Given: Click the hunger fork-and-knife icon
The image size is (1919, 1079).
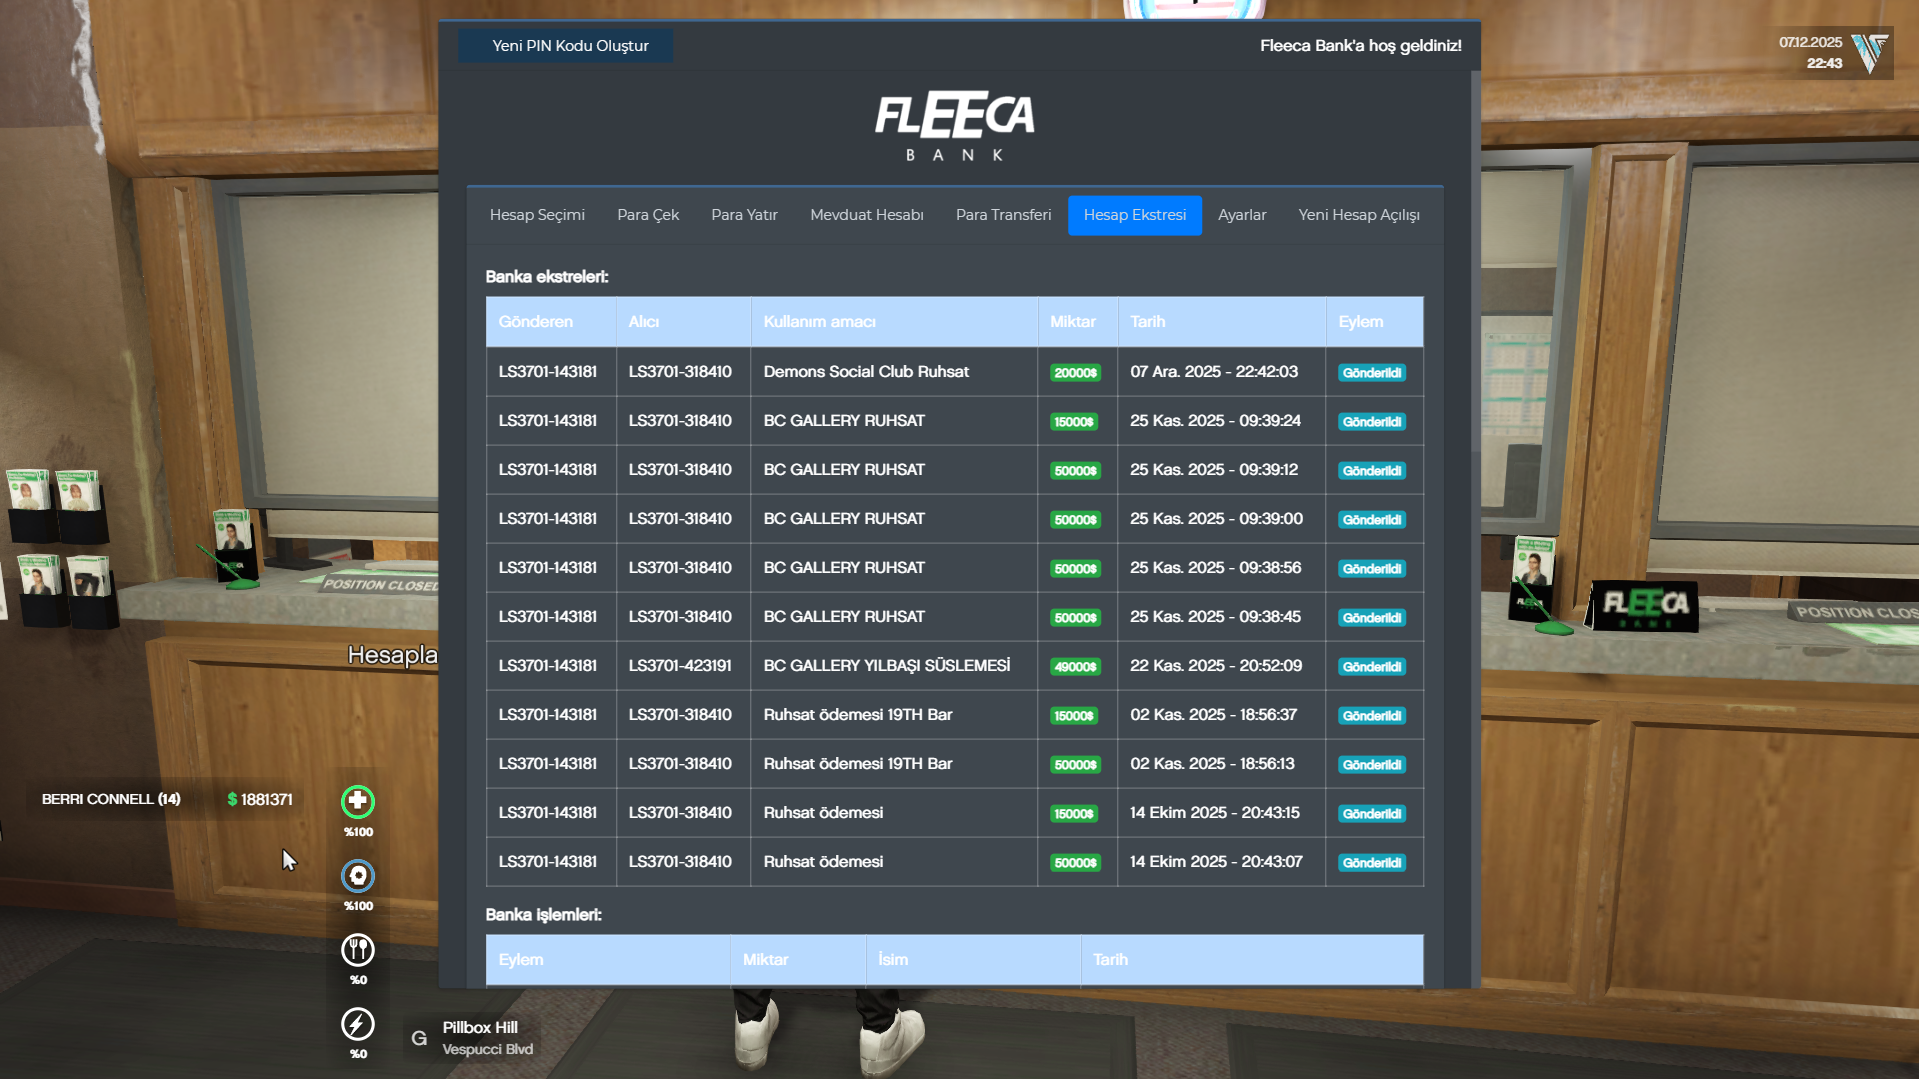Looking at the screenshot, I should pos(358,950).
